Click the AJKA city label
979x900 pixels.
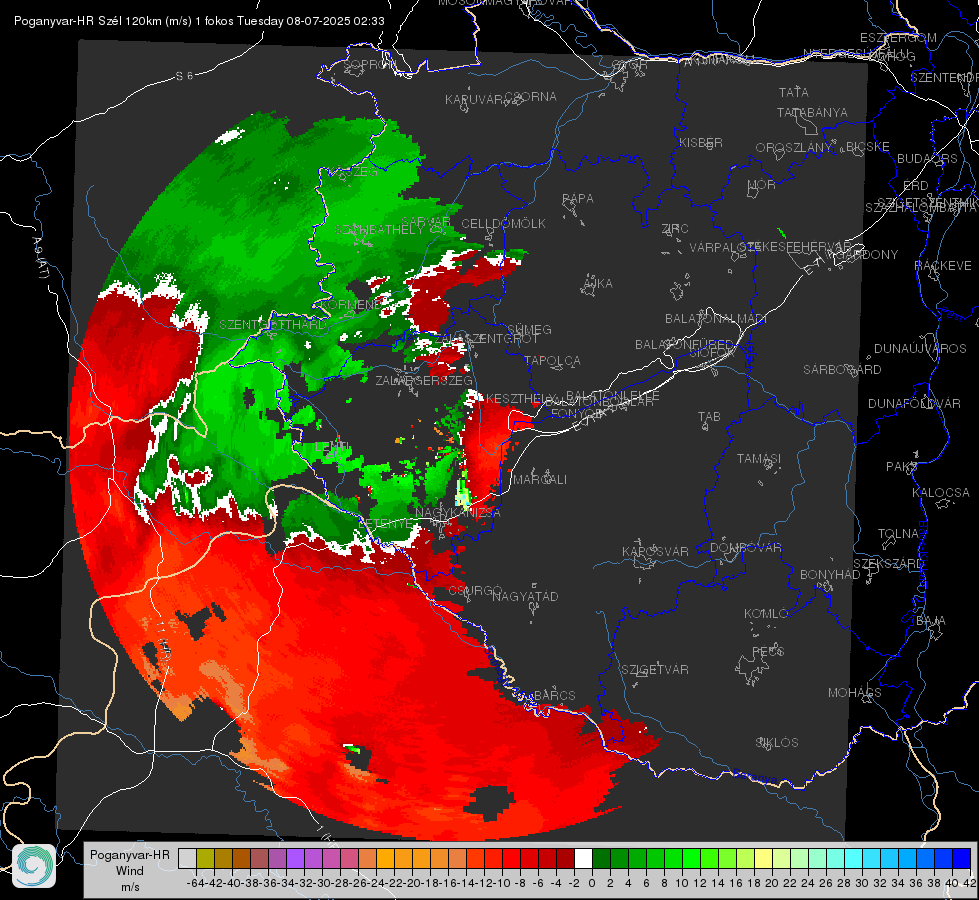click(598, 284)
